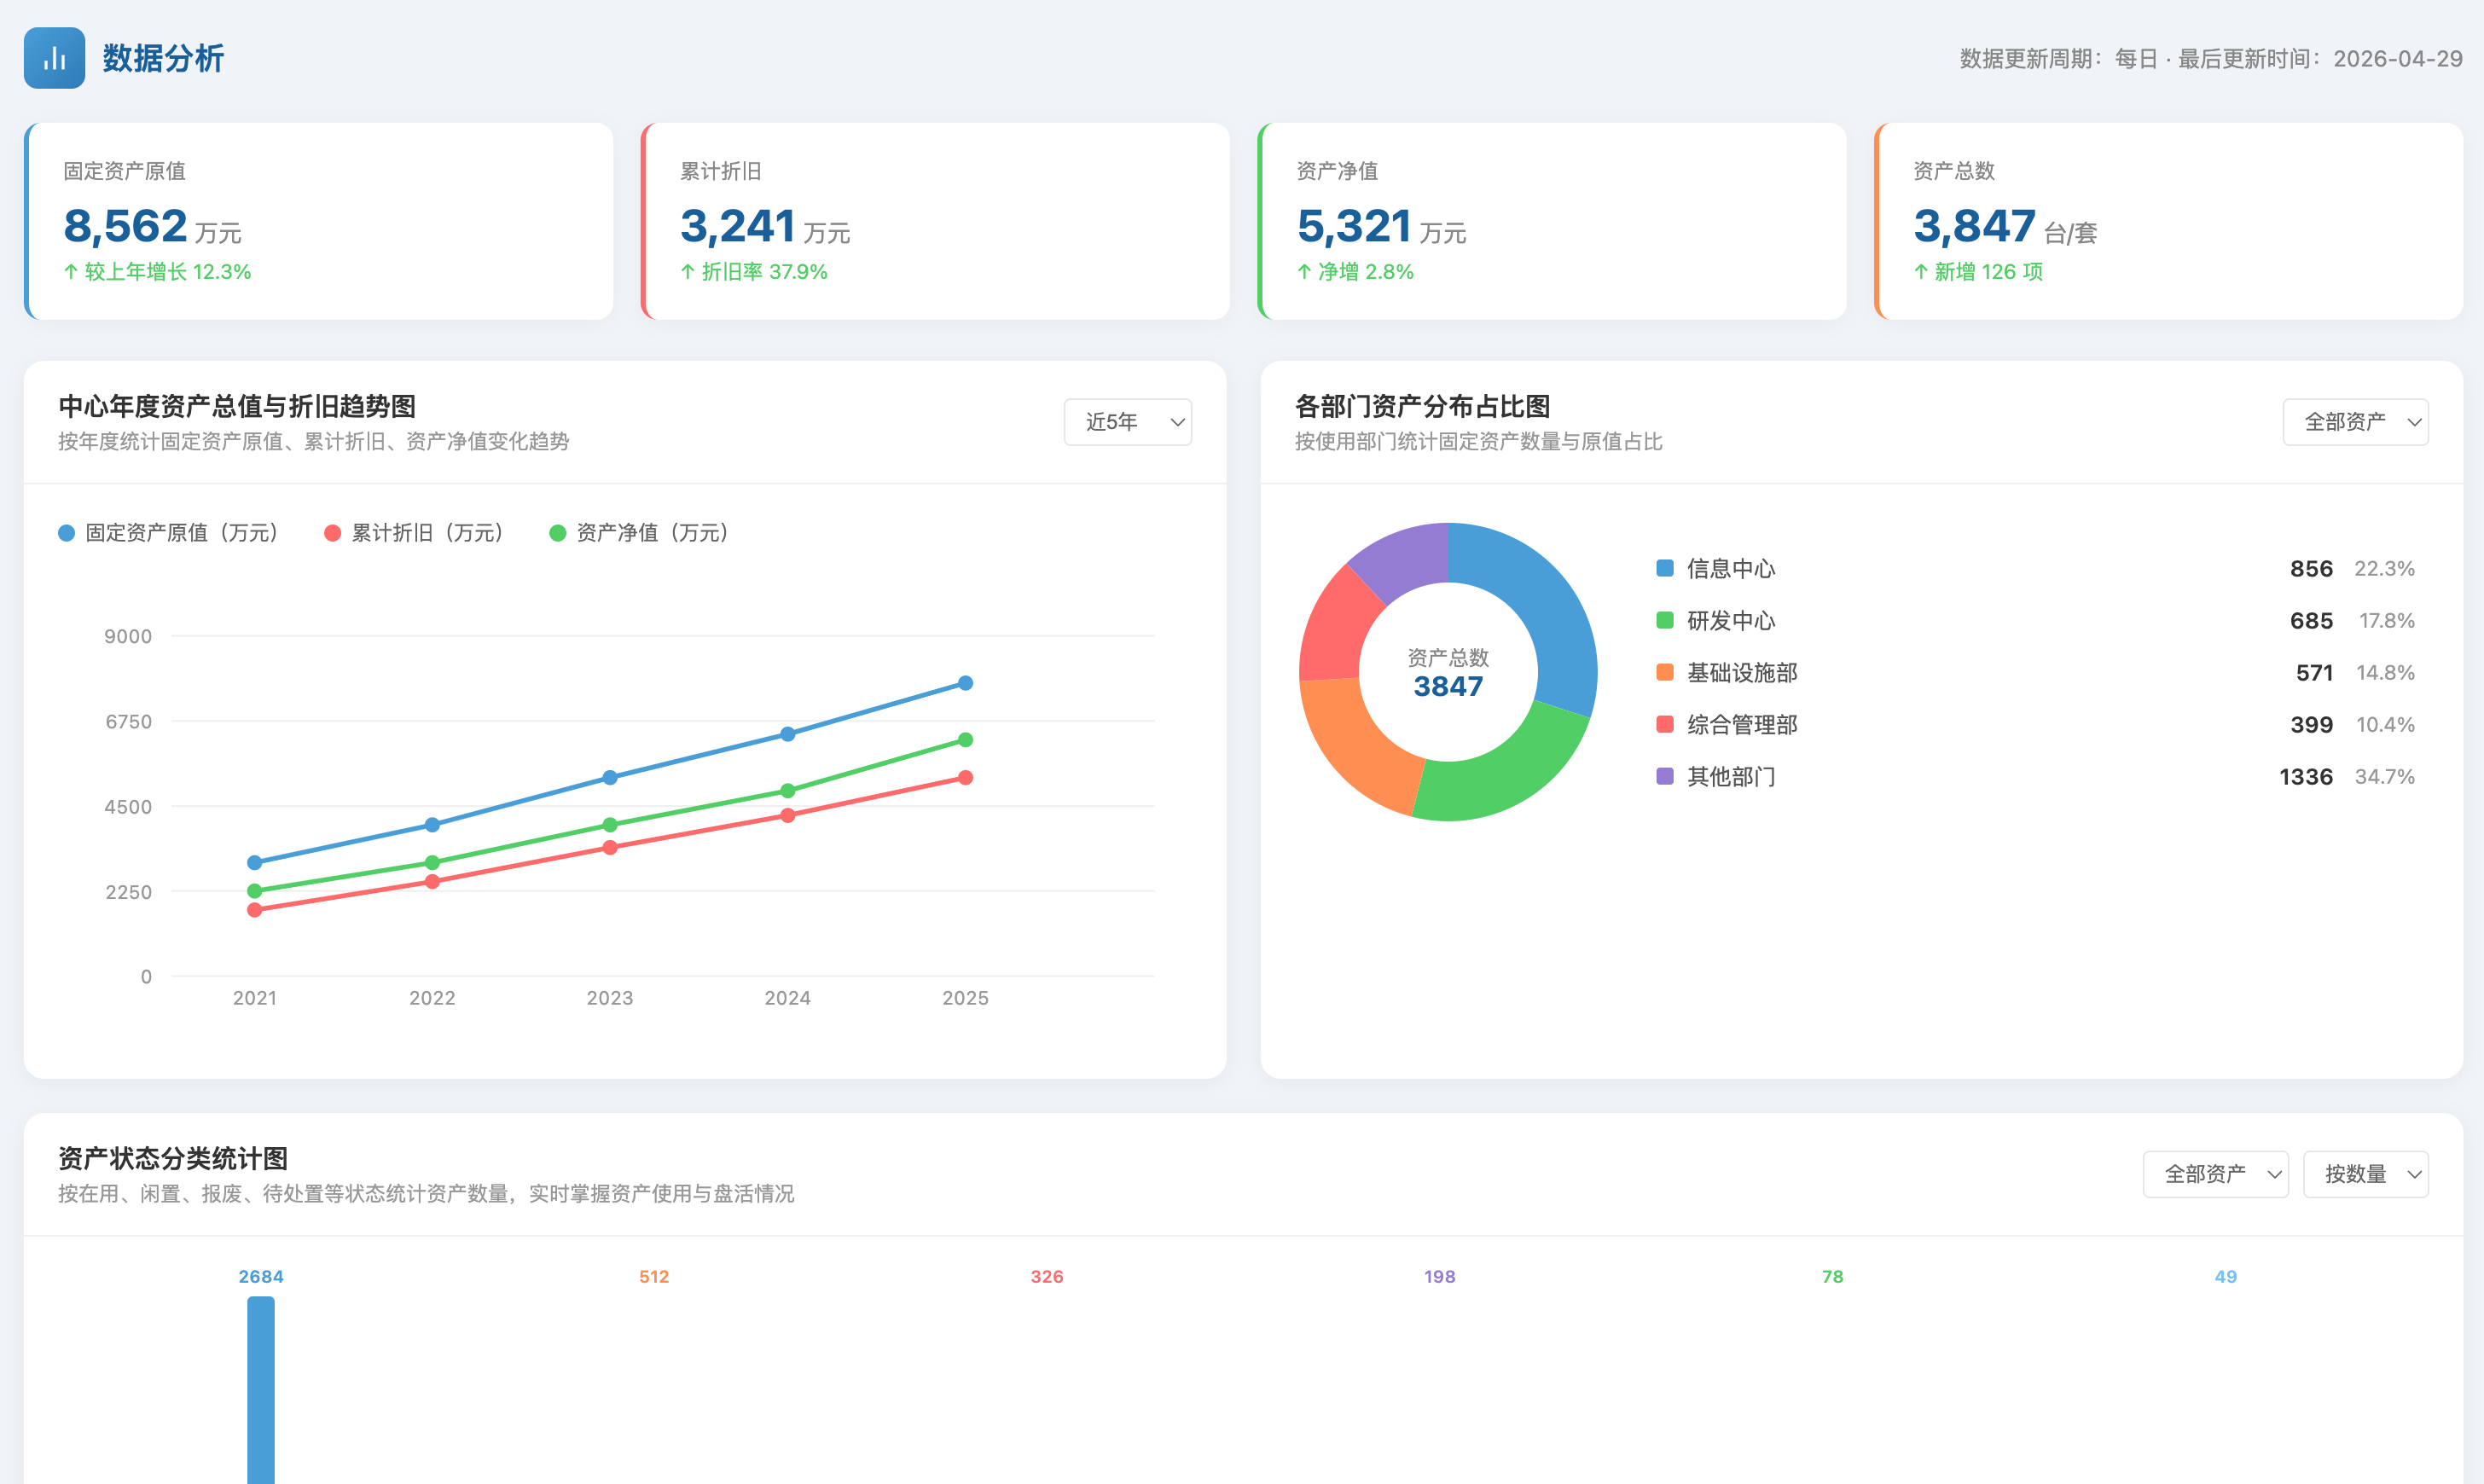Click the red 326 bar value label
Image resolution: width=2484 pixels, height=1484 pixels.
1047,1277
